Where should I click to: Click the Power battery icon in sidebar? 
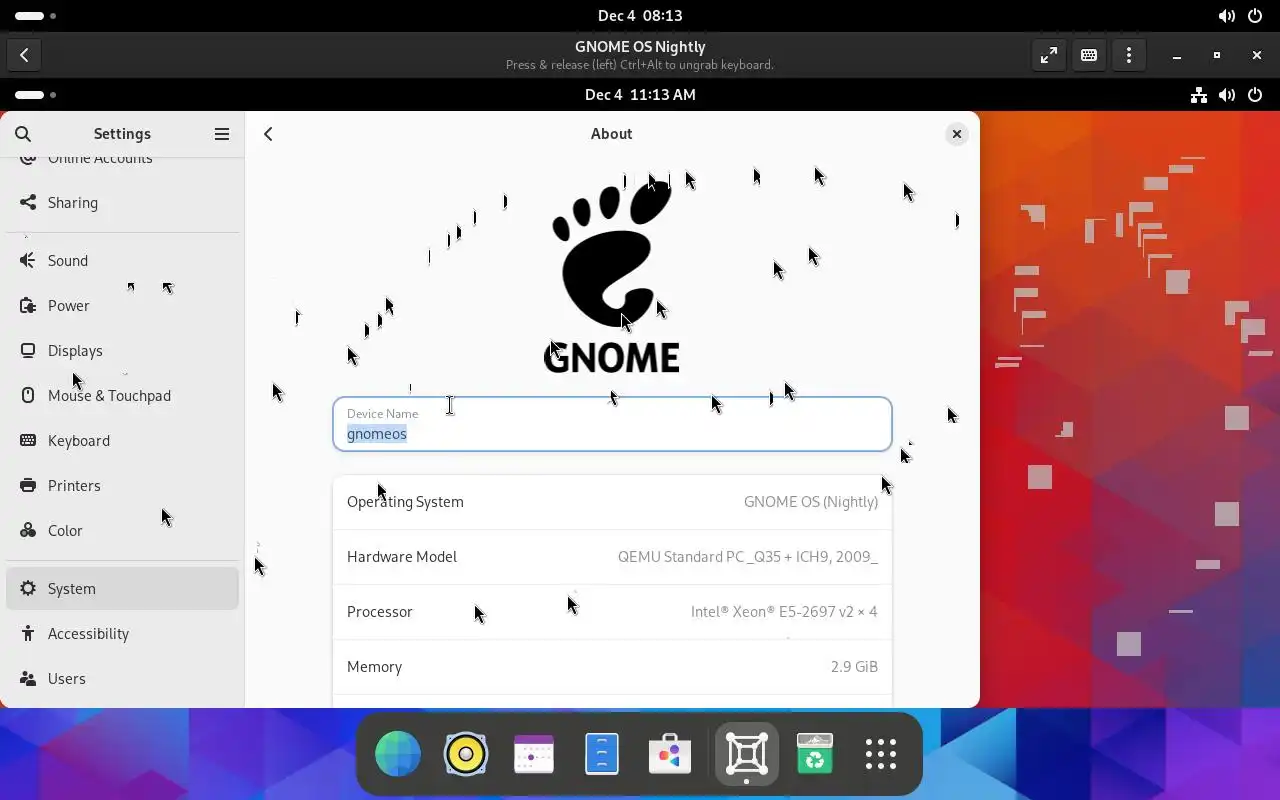[28, 305]
